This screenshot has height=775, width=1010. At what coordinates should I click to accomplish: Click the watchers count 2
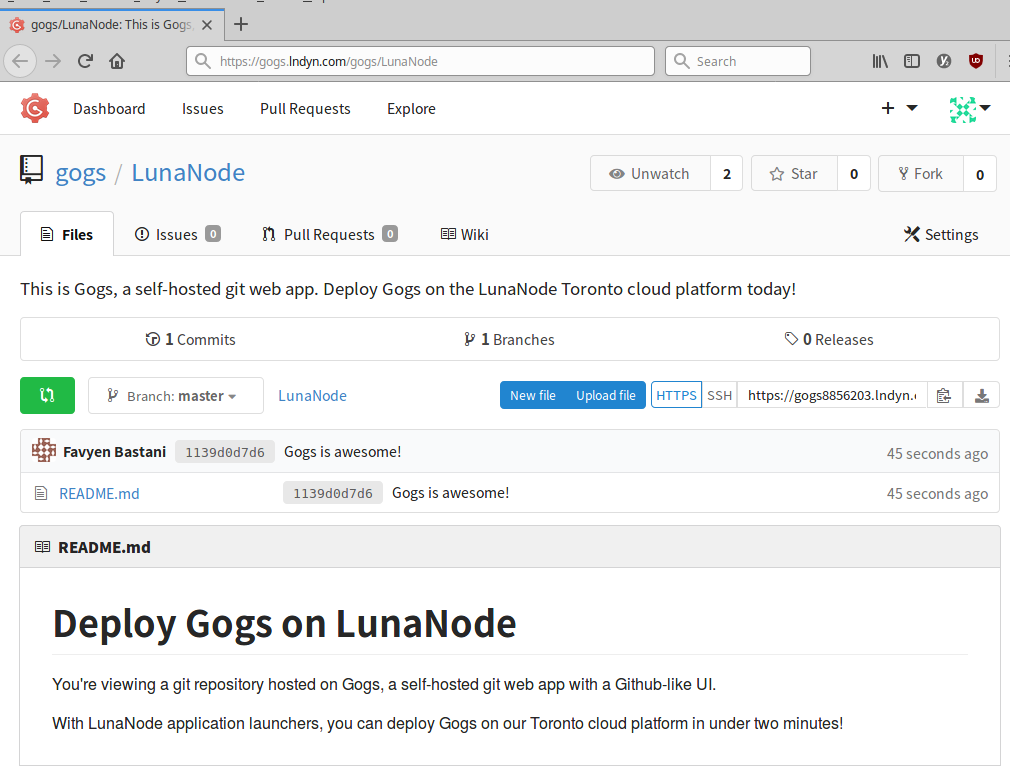point(727,174)
